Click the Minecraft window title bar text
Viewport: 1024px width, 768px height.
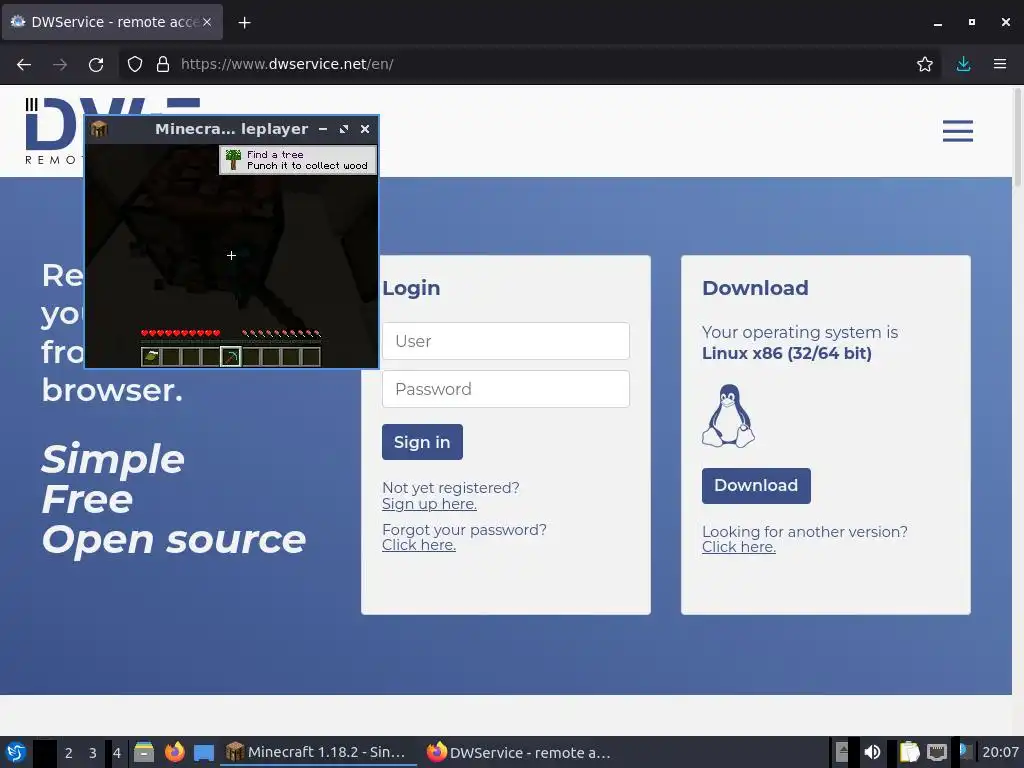231,129
